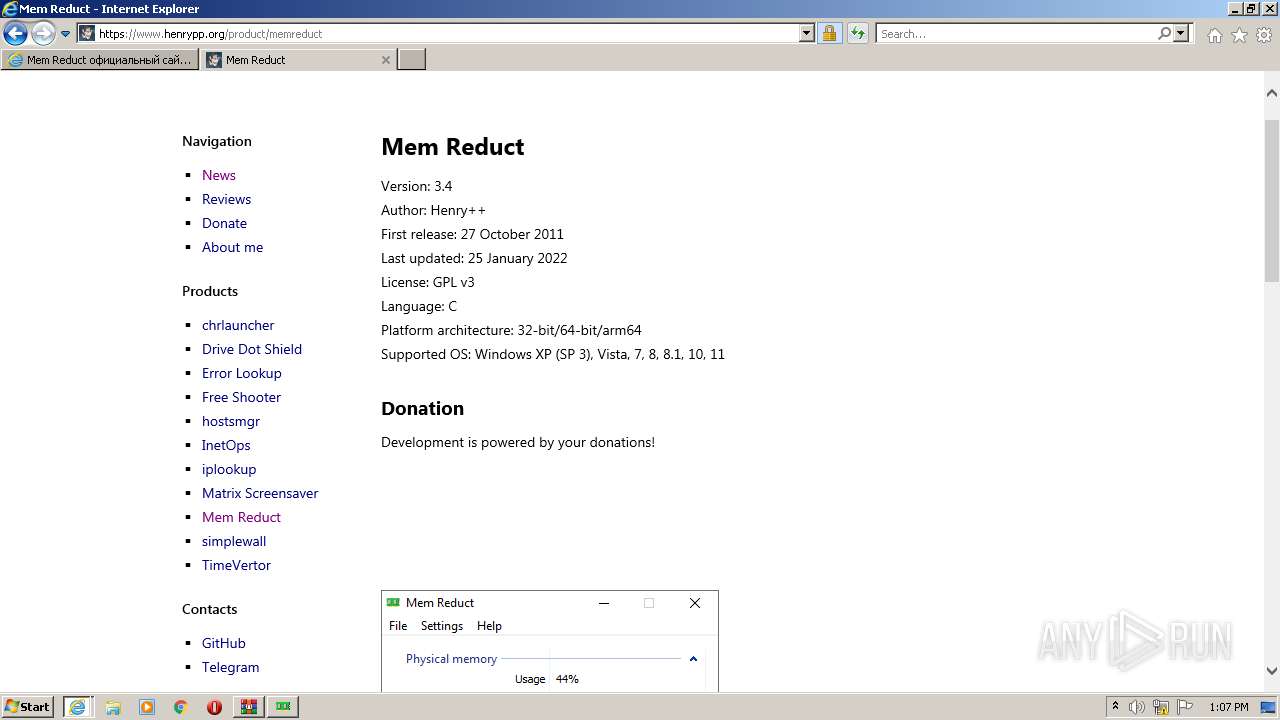This screenshot has height=720, width=1280.
Task: Open the Home page icon
Action: pos(1214,35)
